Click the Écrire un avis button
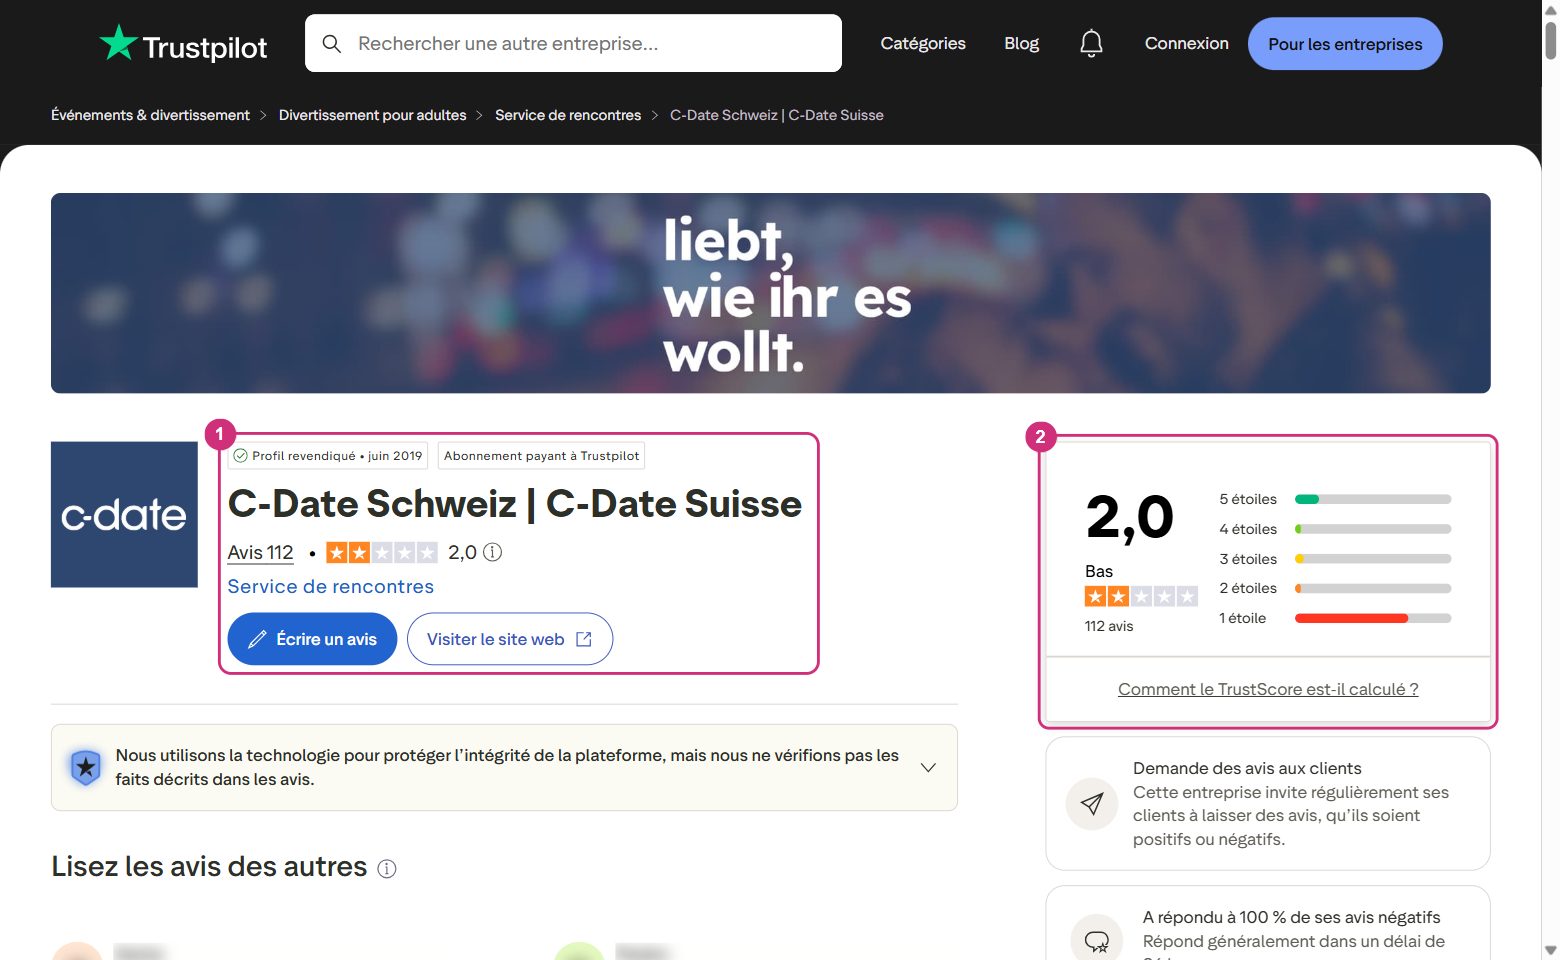This screenshot has width=1560, height=960. click(x=312, y=639)
